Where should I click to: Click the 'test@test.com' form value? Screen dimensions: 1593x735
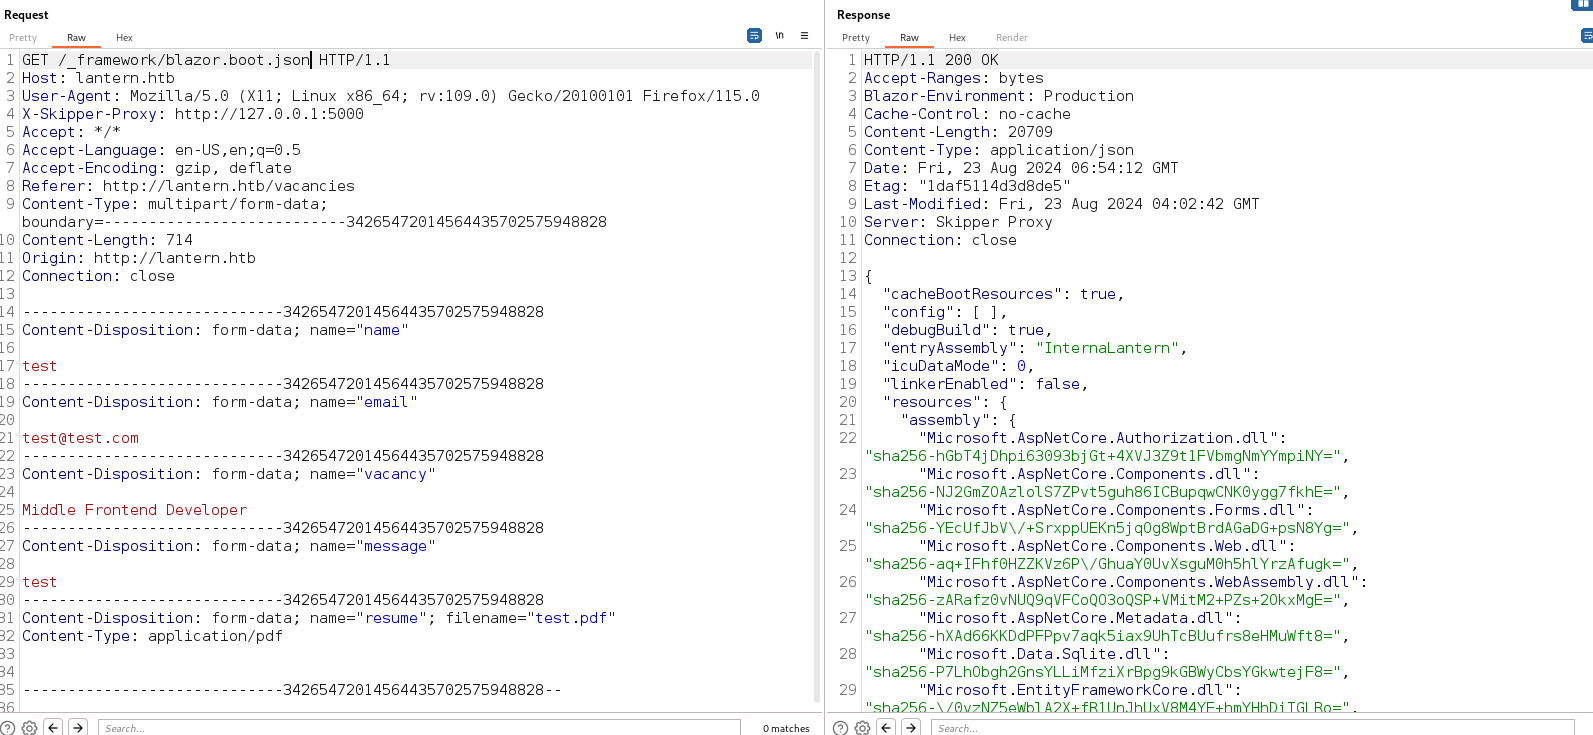80,438
